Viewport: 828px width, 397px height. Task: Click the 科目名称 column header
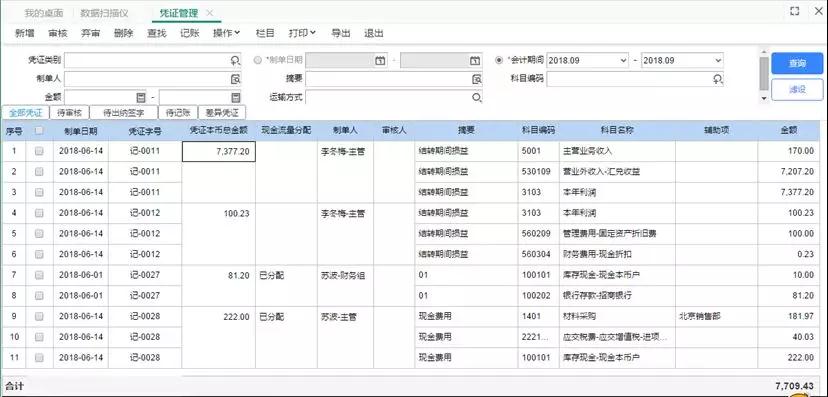coord(617,130)
